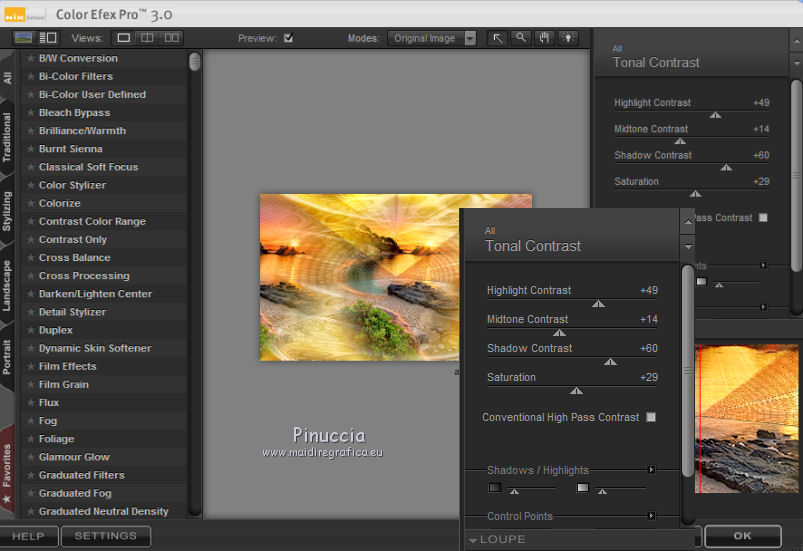The width and height of the screenshot is (803, 551).
Task: Click the light bulb background tool
Action: (567, 38)
